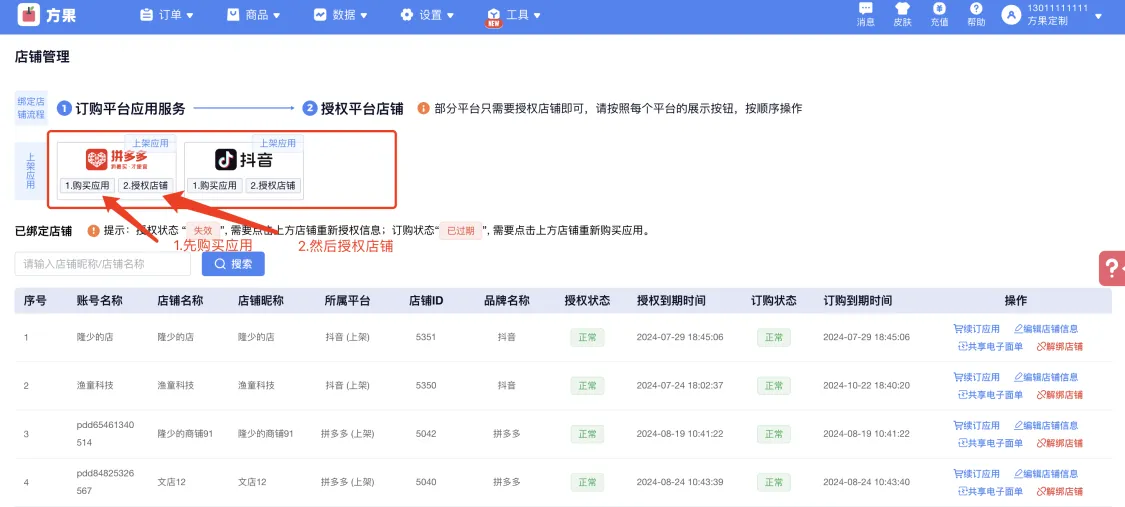Click the 抖音 platform logo
1125x507 pixels.
pos(244,160)
